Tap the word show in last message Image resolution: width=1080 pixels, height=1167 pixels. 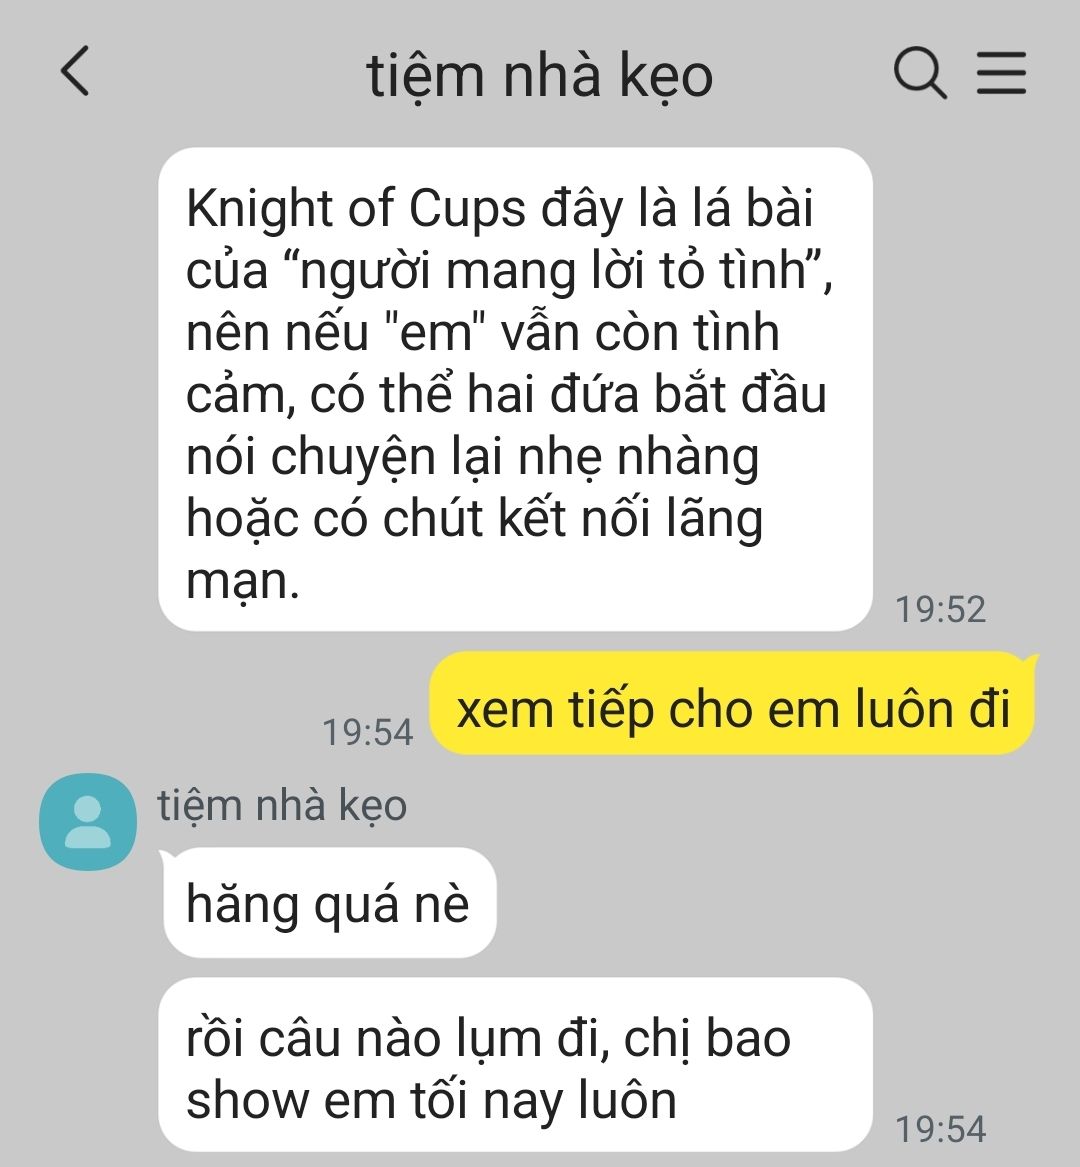tap(248, 1101)
